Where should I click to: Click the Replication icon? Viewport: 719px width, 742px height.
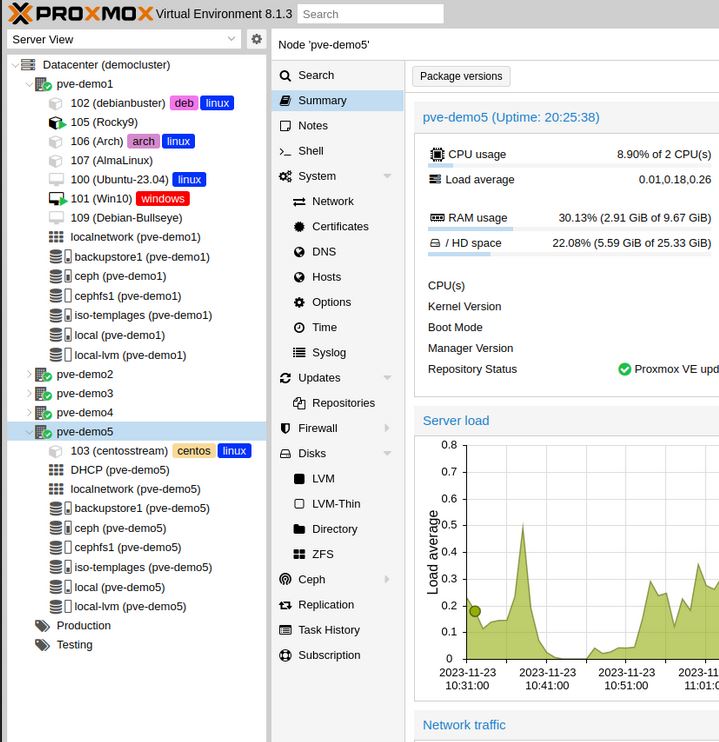(x=286, y=605)
